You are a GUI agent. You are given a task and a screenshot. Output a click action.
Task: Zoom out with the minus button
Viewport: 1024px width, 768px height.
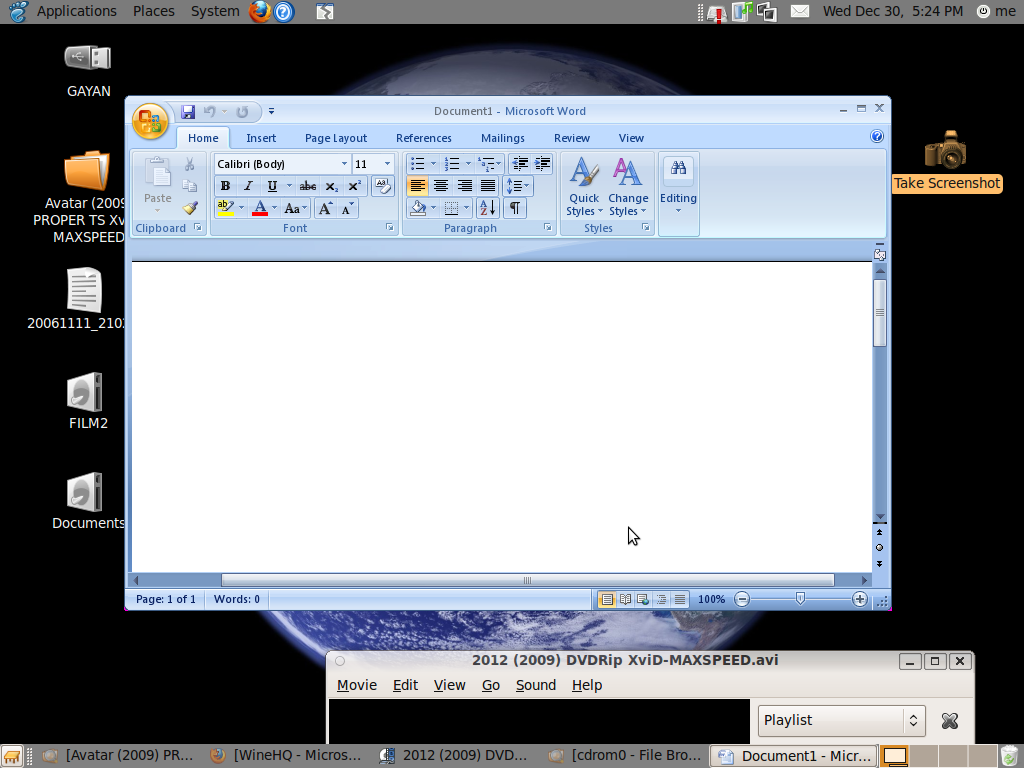pos(742,600)
